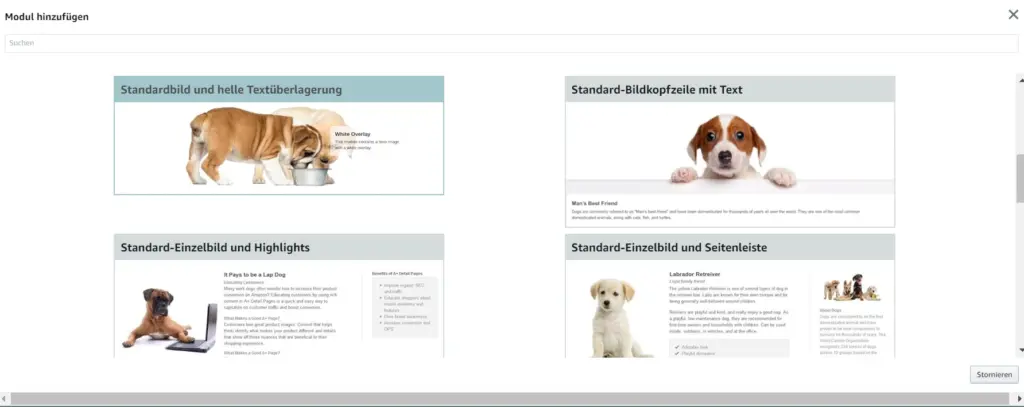Click the vertical scrollbar thumb

tap(1020, 179)
